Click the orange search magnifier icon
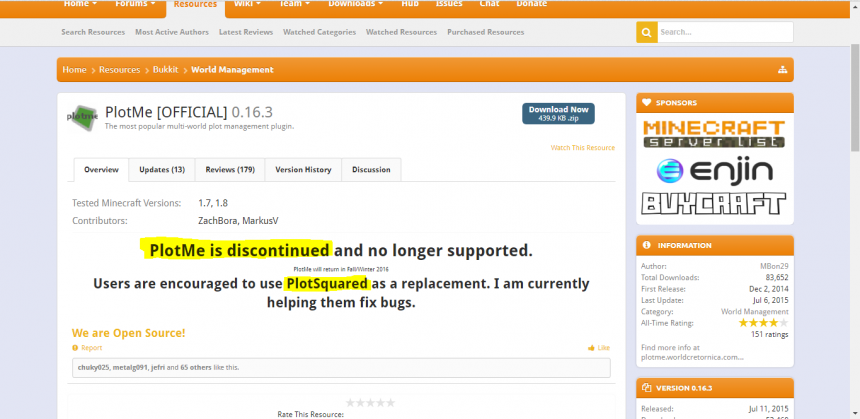This screenshot has height=419, width=860. (x=647, y=32)
